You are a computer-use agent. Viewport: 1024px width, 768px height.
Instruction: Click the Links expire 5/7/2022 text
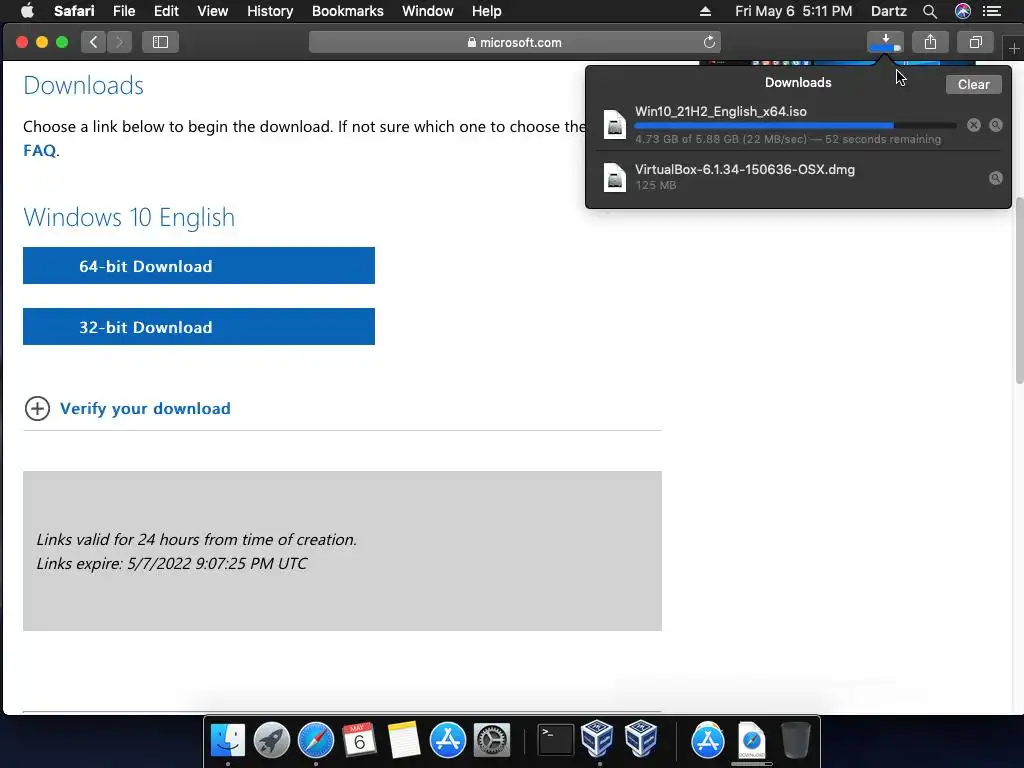coord(171,563)
